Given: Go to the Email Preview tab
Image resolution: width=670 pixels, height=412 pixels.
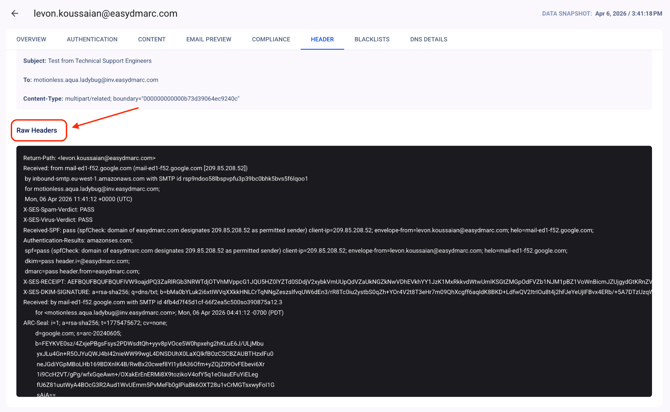Looking at the screenshot, I should click(x=208, y=40).
